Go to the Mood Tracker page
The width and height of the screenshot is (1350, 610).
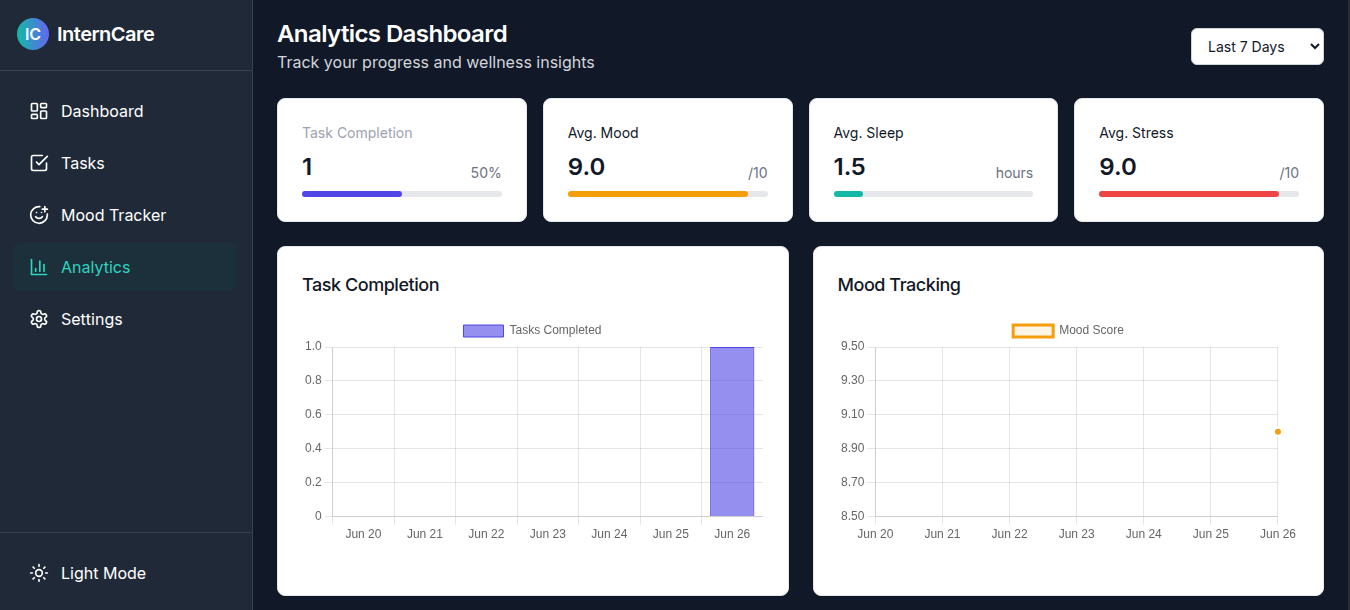click(x=113, y=215)
